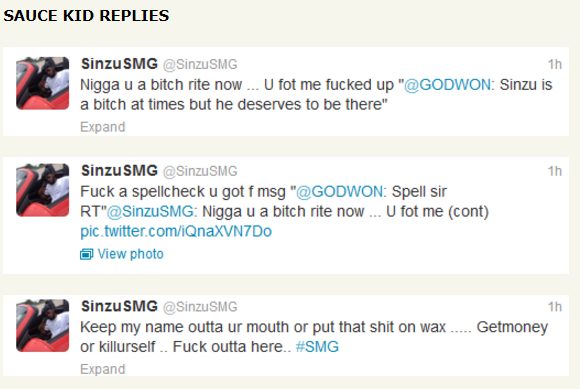Click SinzuSMG avatar in third tweet
Image resolution: width=580 pixels, height=389 pixels.
[x=43, y=325]
